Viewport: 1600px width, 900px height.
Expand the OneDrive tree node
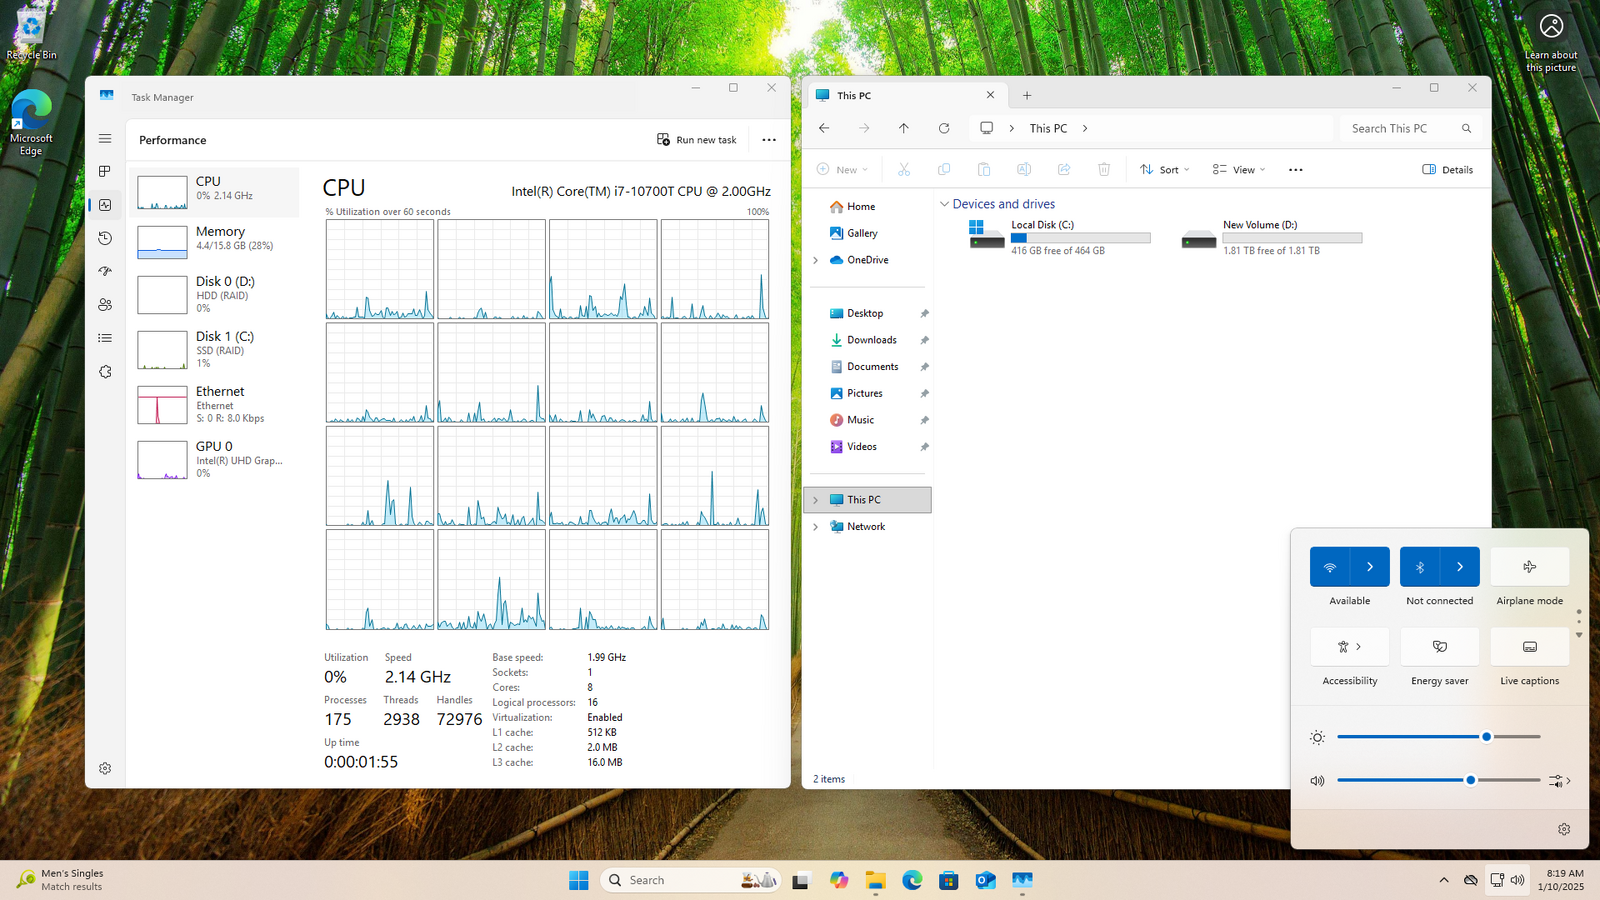coord(815,260)
